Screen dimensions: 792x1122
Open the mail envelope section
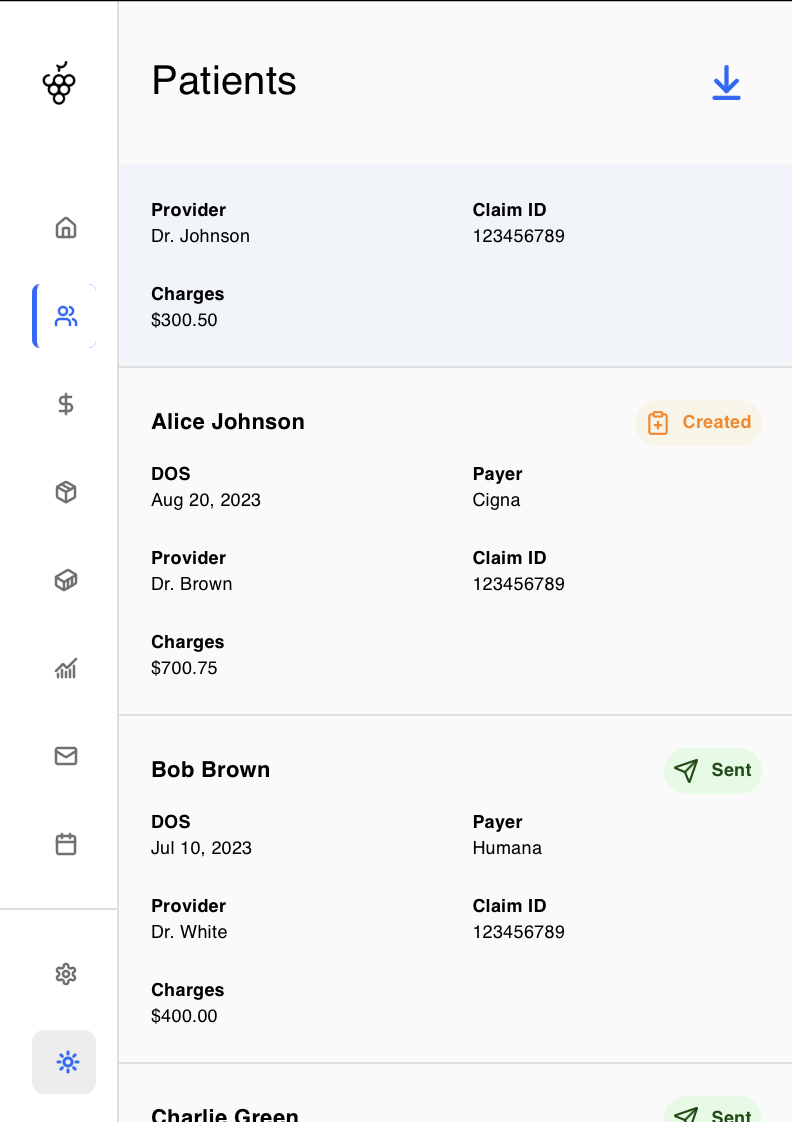[x=66, y=756]
